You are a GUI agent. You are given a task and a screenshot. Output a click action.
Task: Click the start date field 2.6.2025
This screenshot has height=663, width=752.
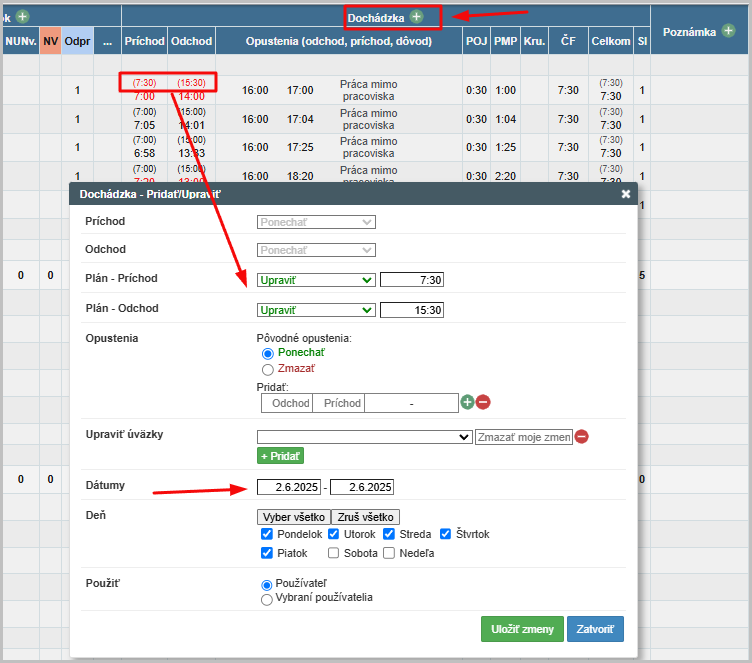(x=289, y=487)
